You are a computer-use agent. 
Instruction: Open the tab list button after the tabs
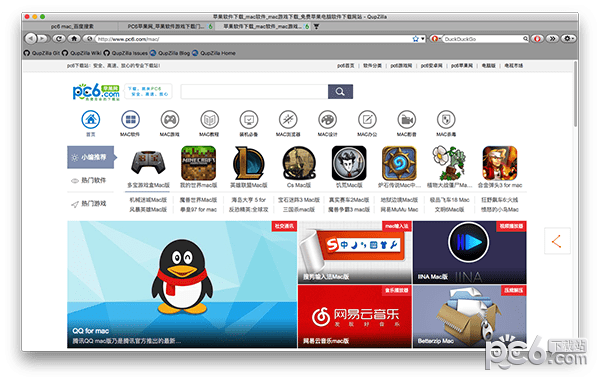tap(316, 26)
